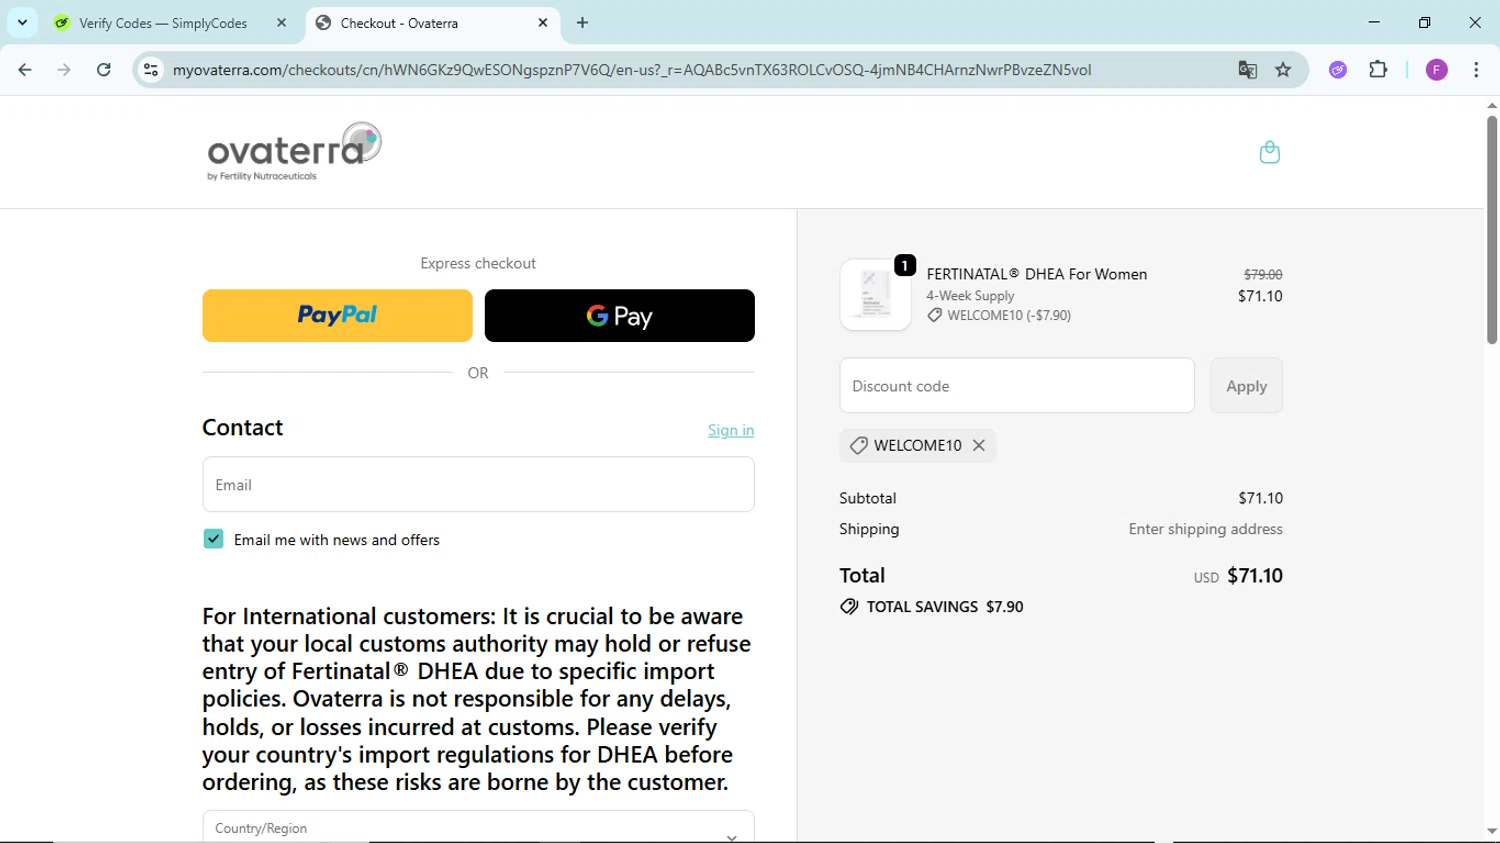Click the Enter shipping address text
The image size is (1500, 843).
1205,529
